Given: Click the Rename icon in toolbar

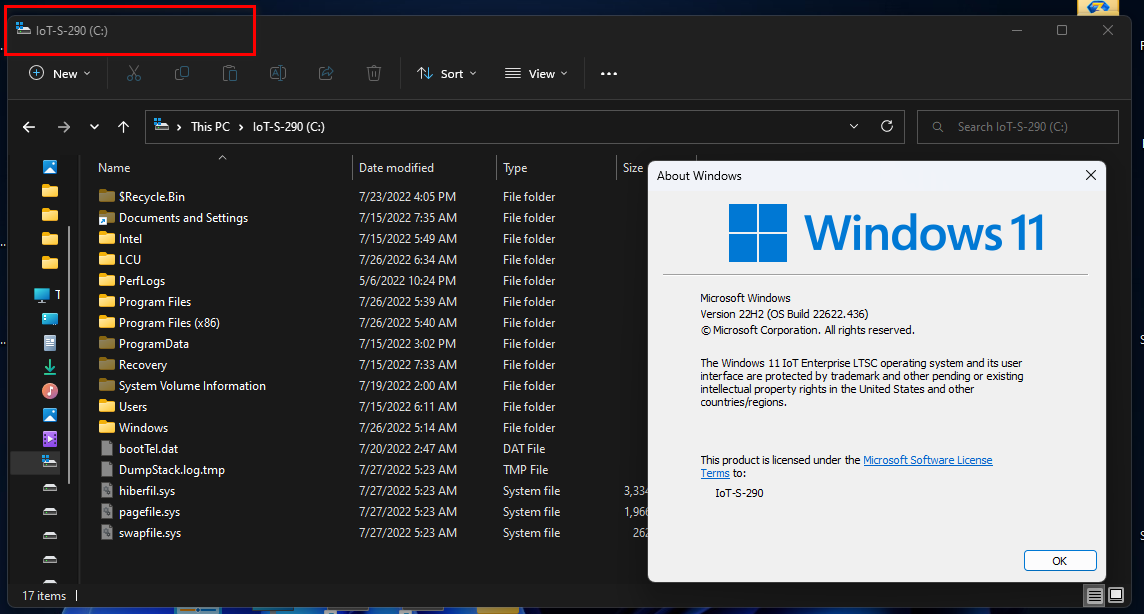Looking at the screenshot, I should [278, 73].
